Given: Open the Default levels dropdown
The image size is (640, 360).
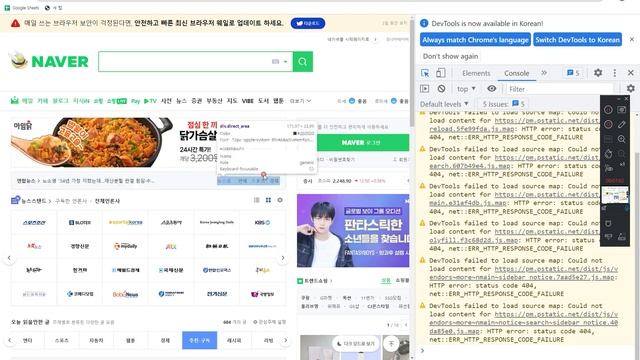Looking at the screenshot, I should coord(444,104).
